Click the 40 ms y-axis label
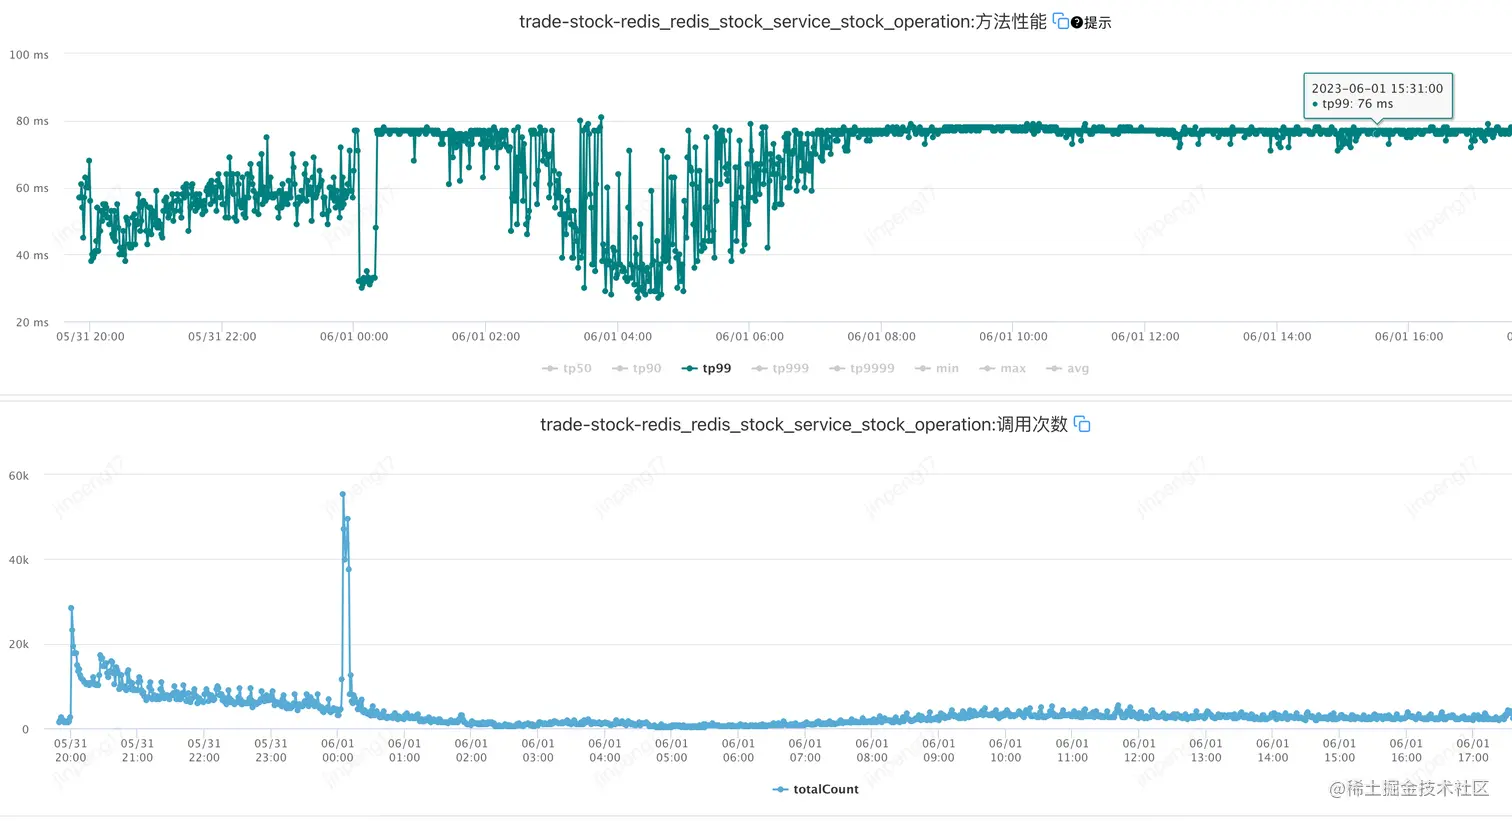 [x=32, y=255]
